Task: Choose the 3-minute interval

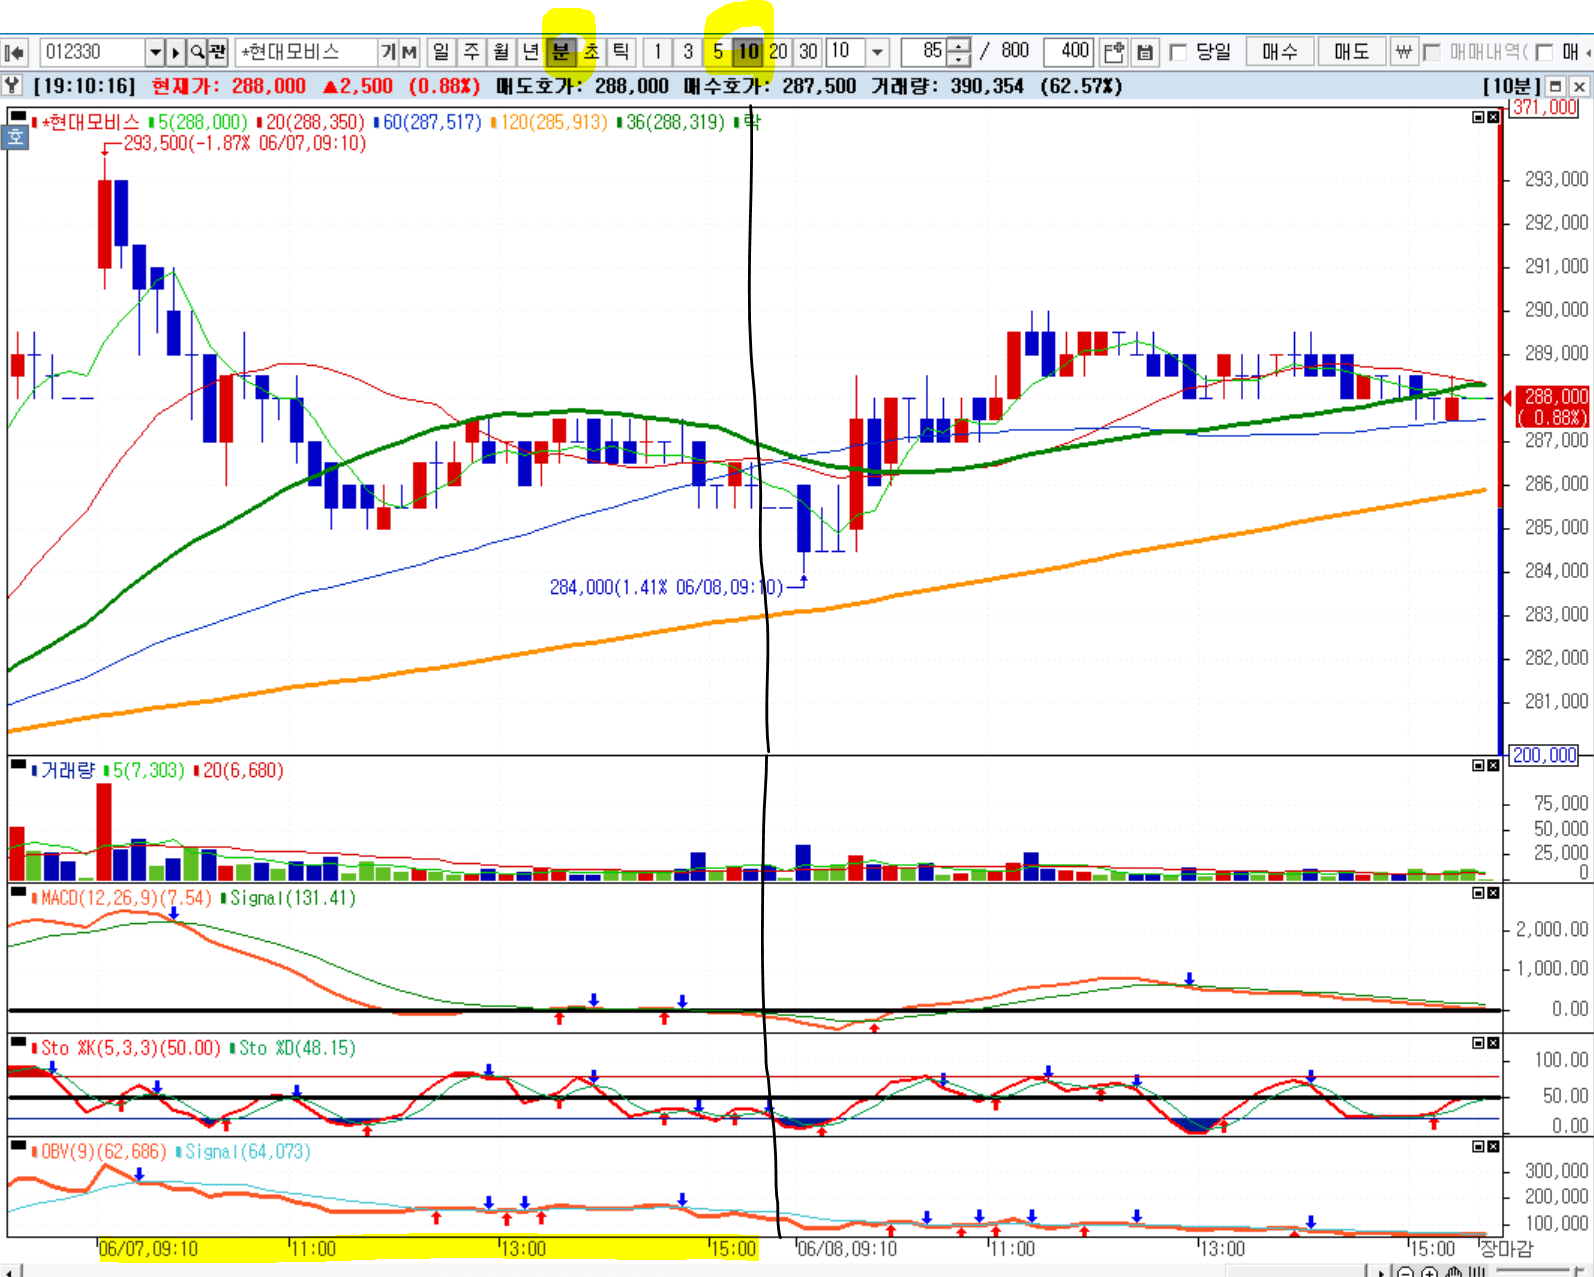Action: pyautogui.click(x=688, y=52)
